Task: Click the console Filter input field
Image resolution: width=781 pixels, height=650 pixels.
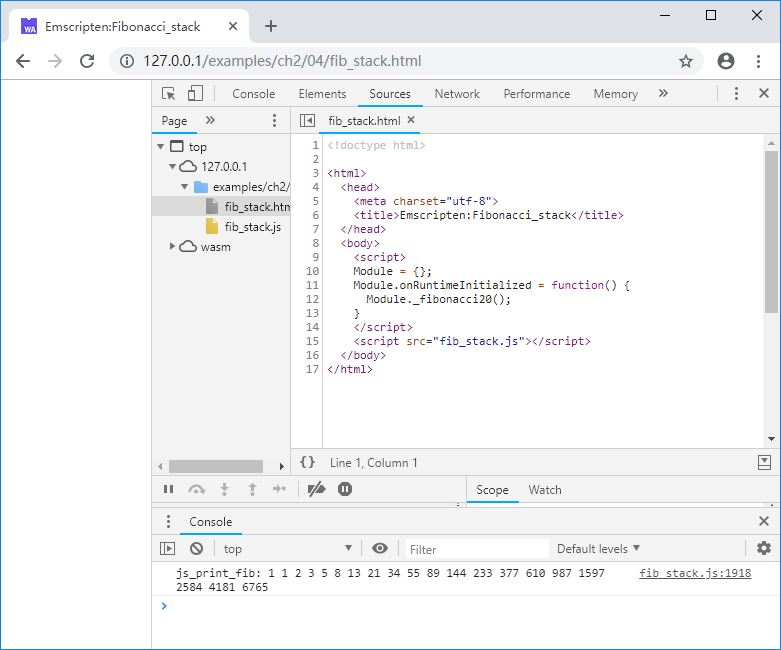Action: coord(477,549)
